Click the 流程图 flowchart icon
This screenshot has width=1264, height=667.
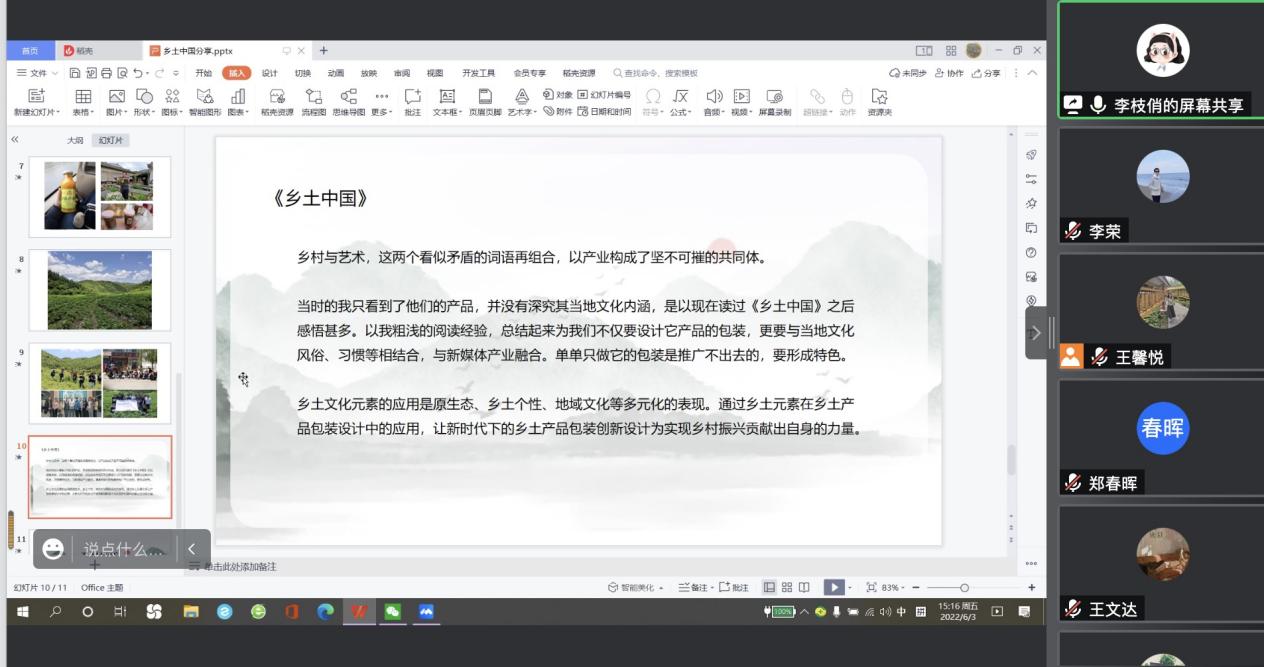point(313,101)
